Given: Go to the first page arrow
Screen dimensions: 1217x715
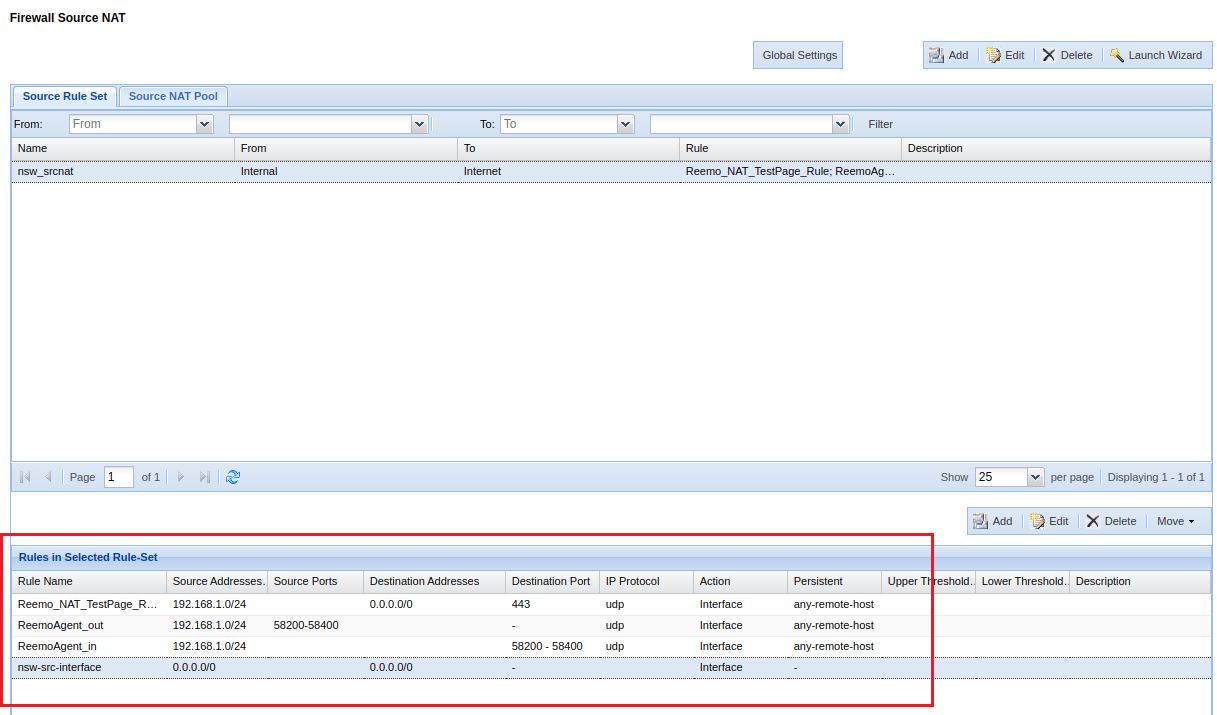Looking at the screenshot, I should tap(25, 477).
